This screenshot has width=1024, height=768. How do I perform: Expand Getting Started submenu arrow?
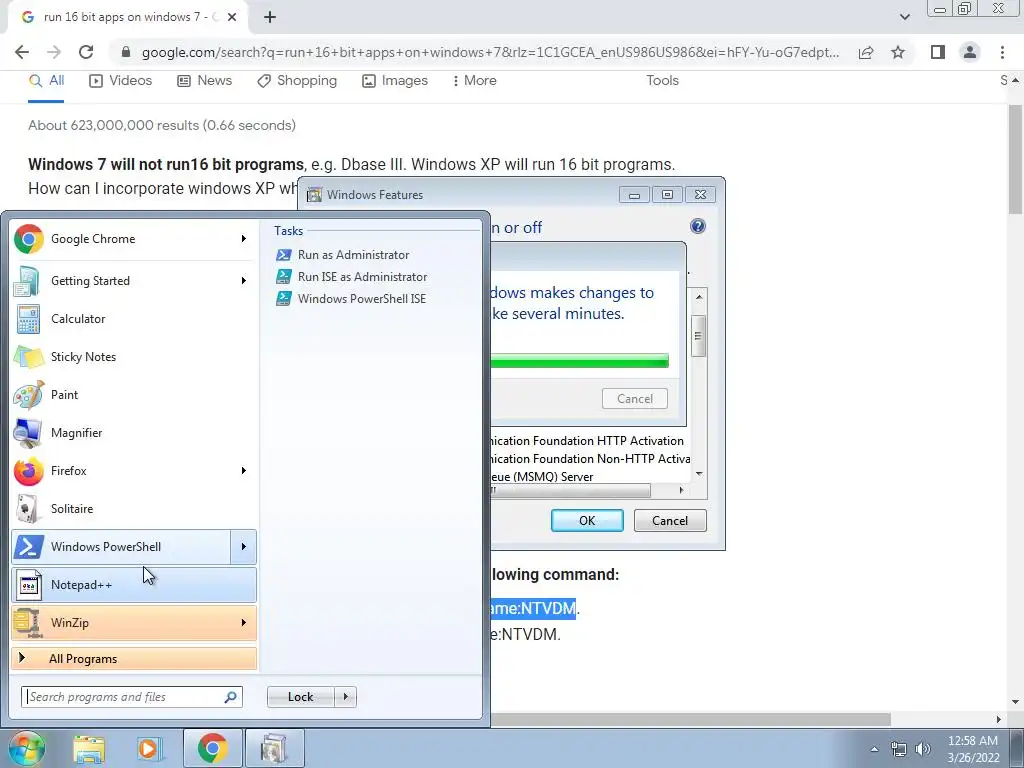pyautogui.click(x=244, y=281)
